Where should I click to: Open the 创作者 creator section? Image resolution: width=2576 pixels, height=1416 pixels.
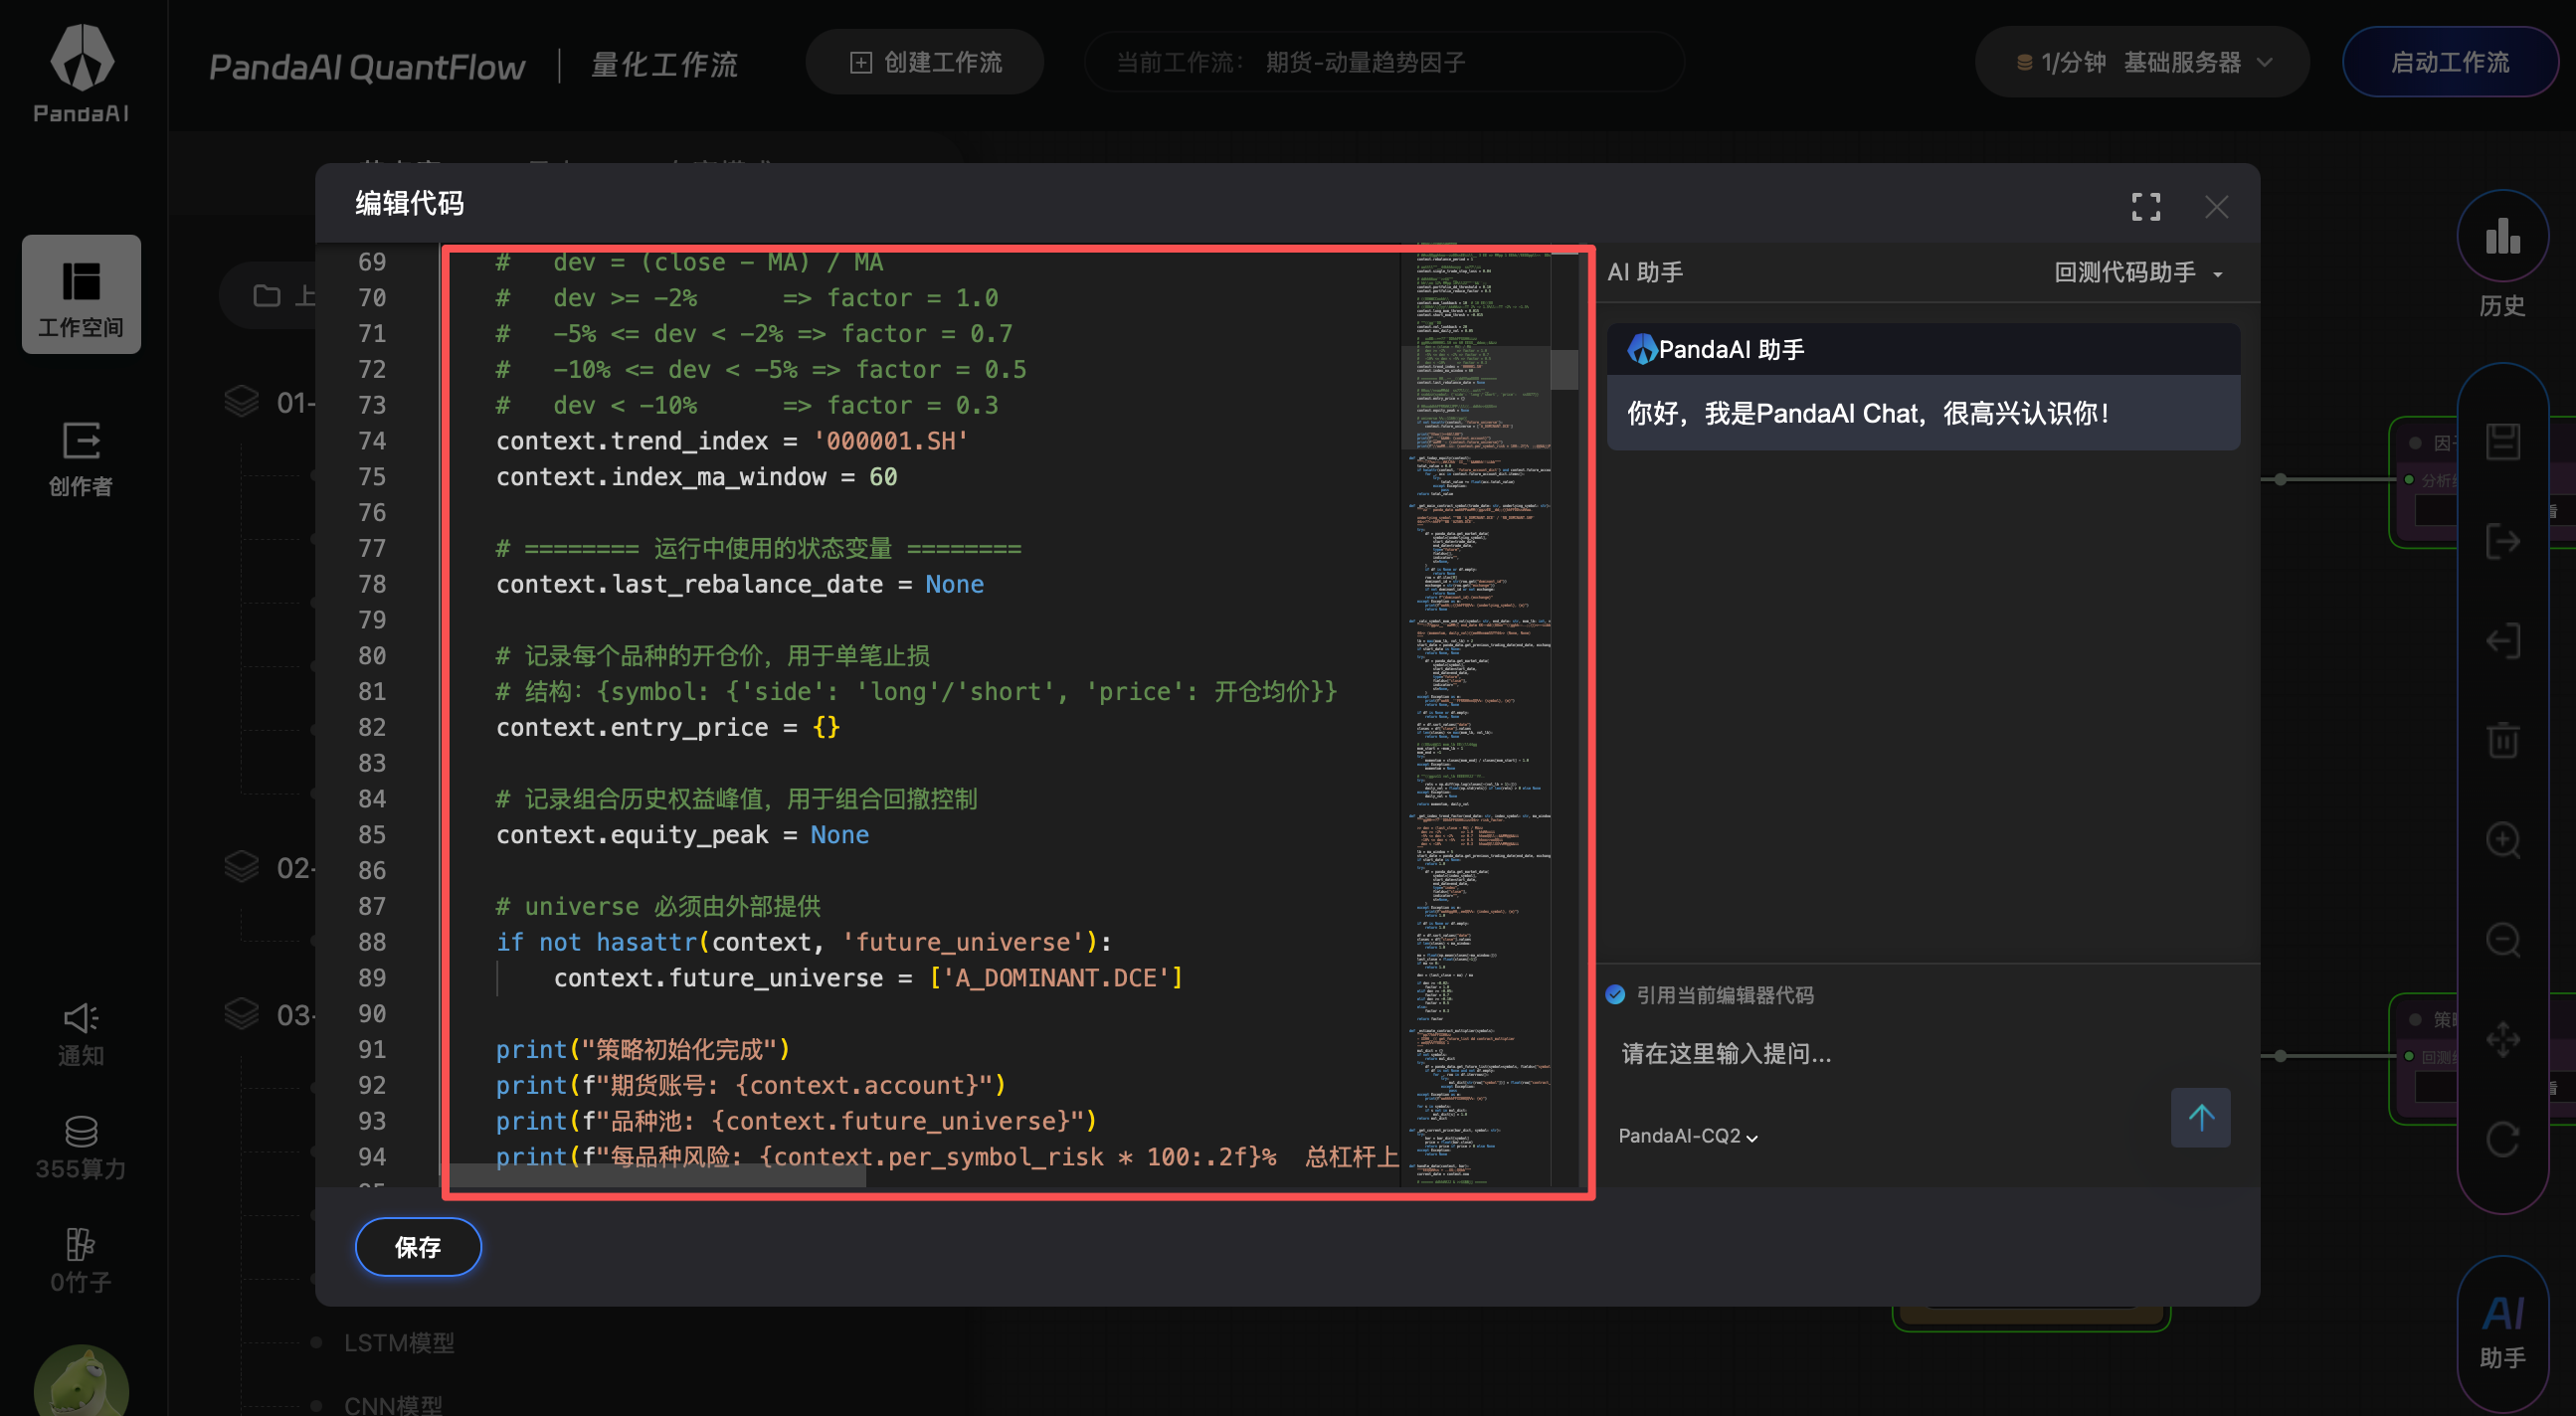pyautogui.click(x=81, y=459)
